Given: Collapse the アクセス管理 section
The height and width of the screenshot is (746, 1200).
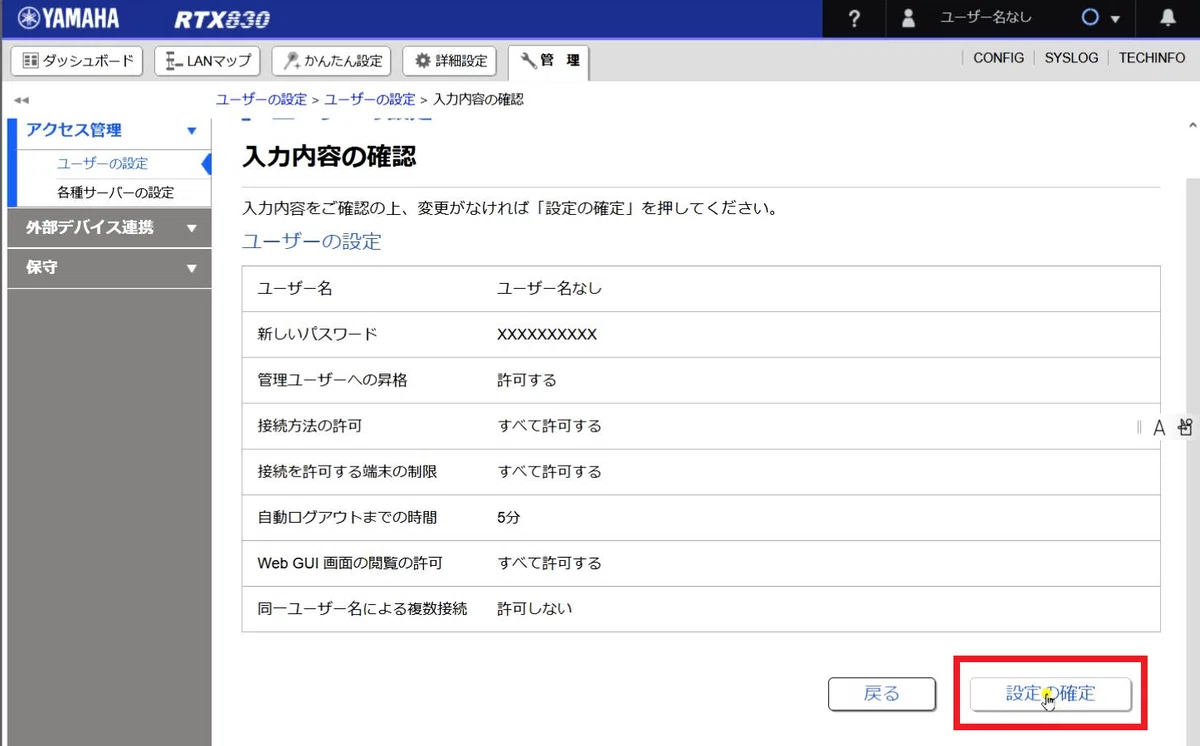Looking at the screenshot, I should coord(109,130).
